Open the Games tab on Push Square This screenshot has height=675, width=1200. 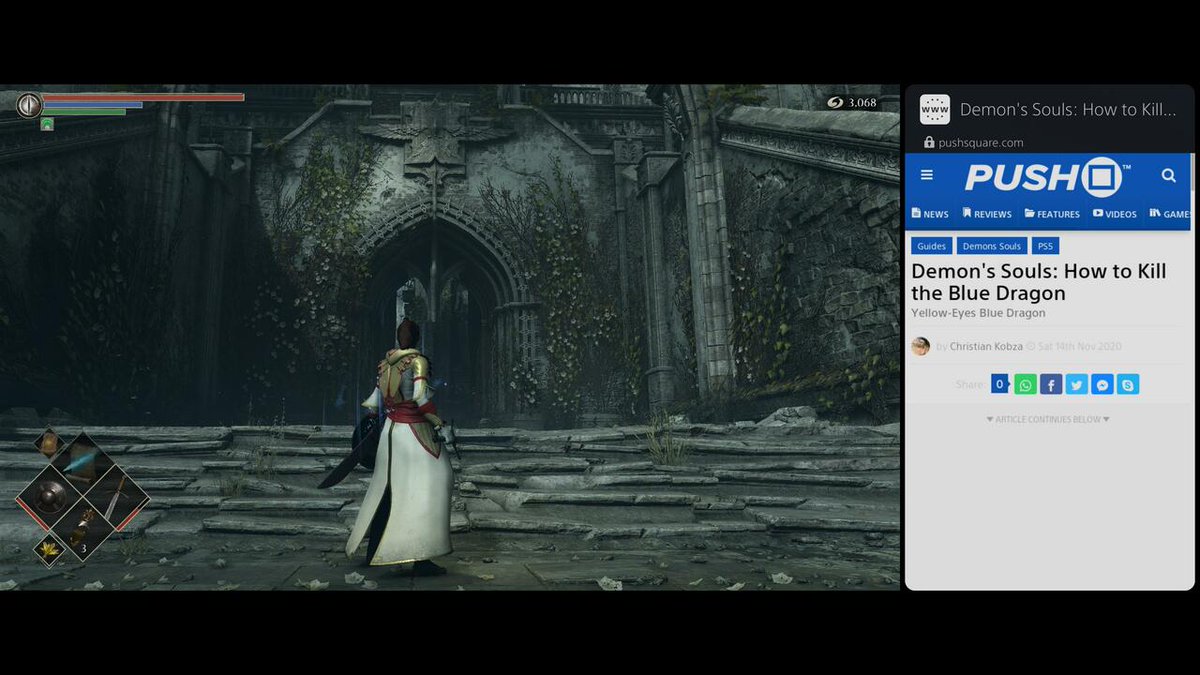(1170, 214)
